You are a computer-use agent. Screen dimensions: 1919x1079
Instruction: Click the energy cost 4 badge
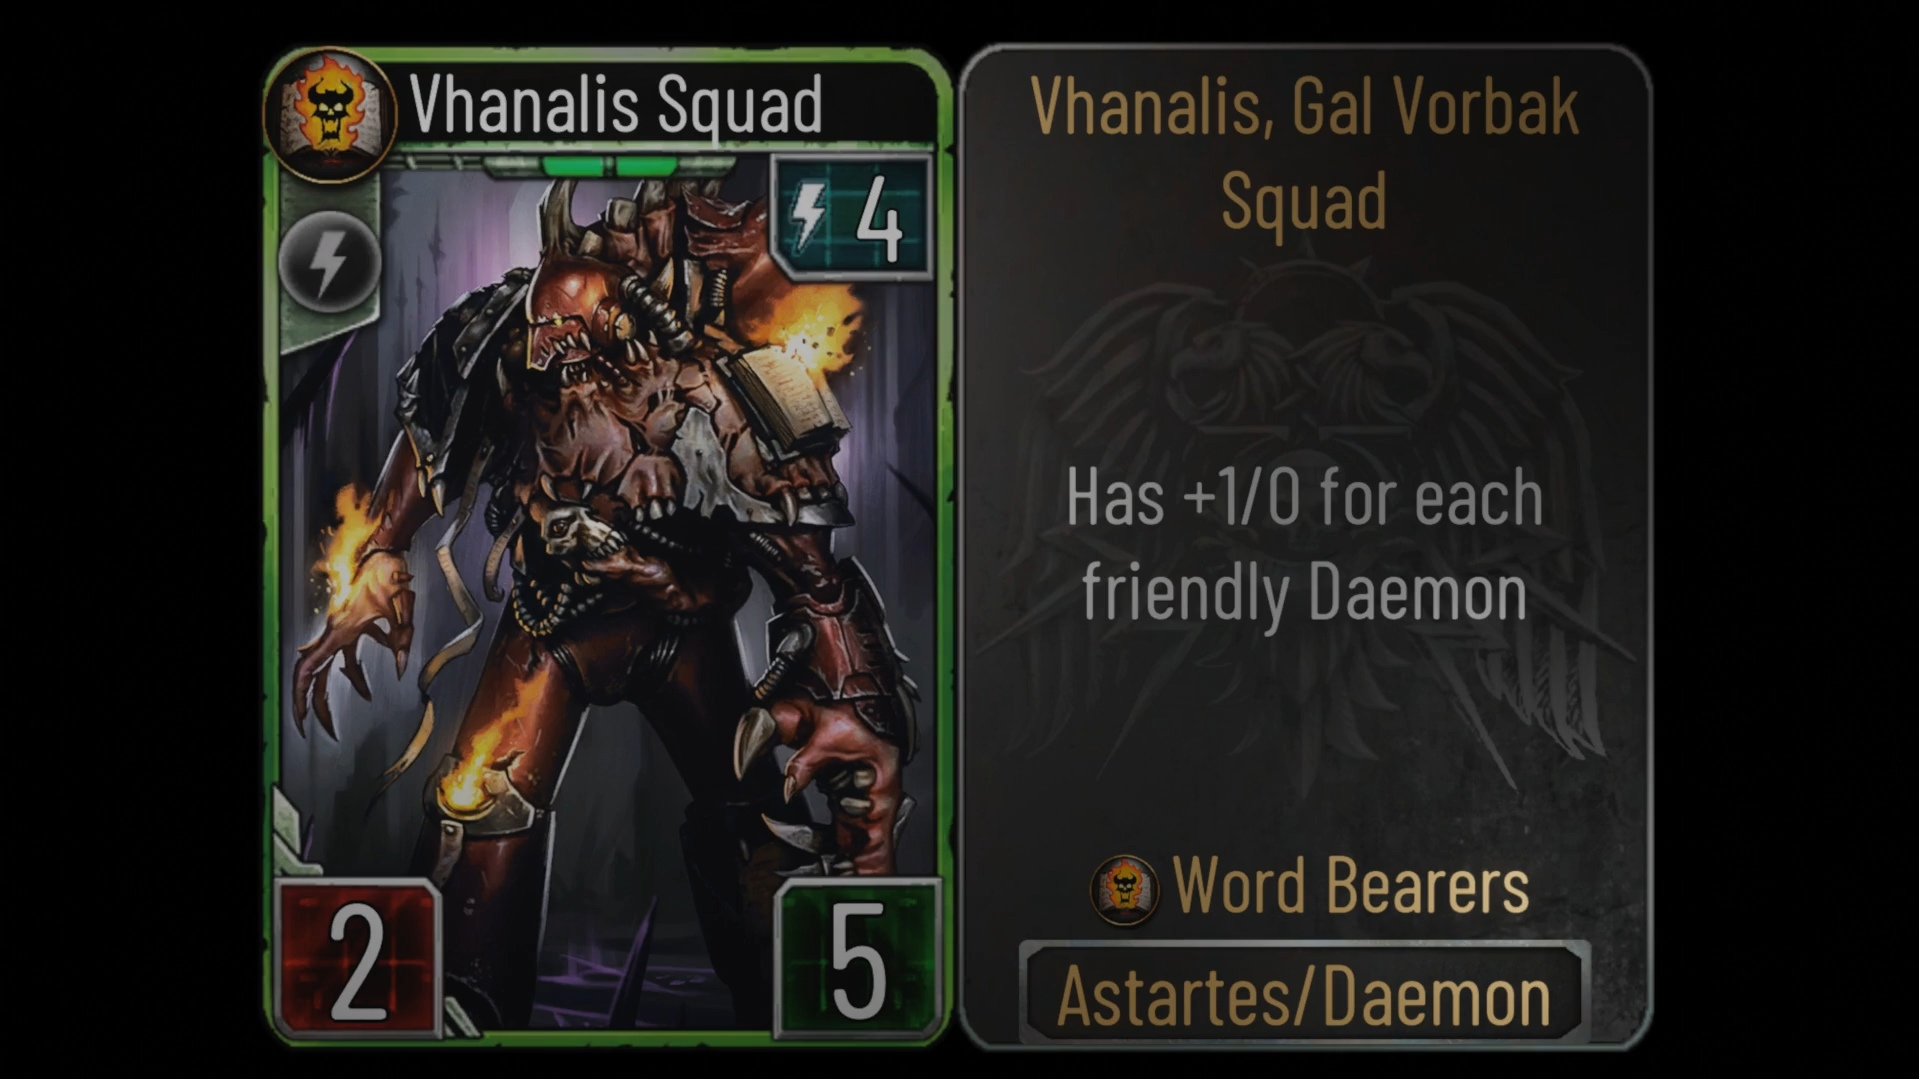pos(851,215)
